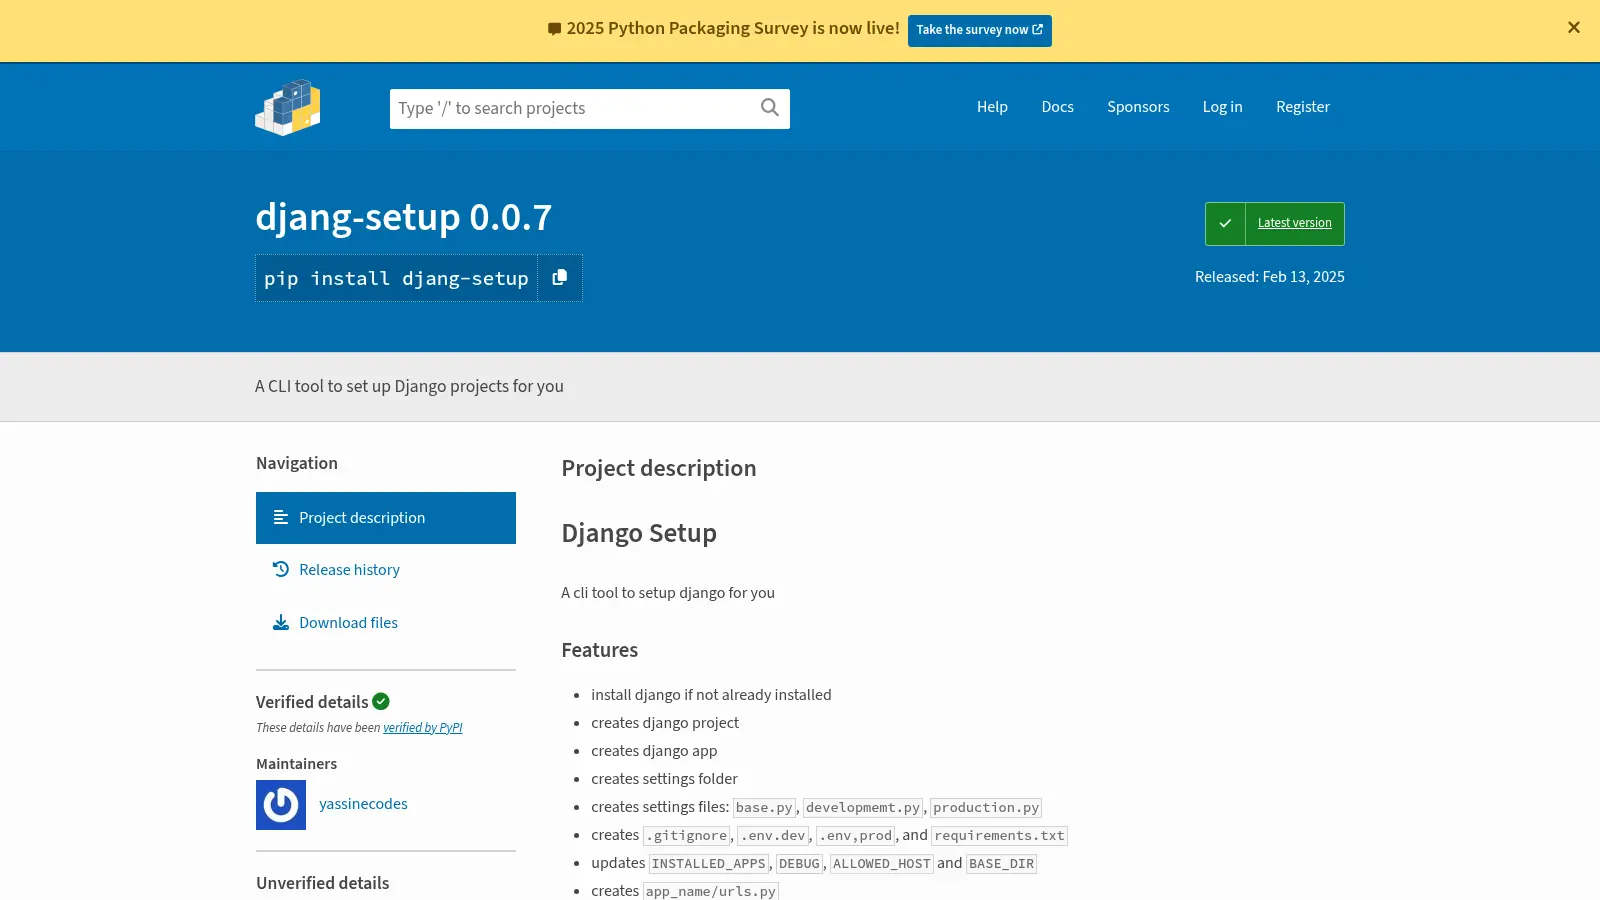Click the .gitignore code label

686,836
